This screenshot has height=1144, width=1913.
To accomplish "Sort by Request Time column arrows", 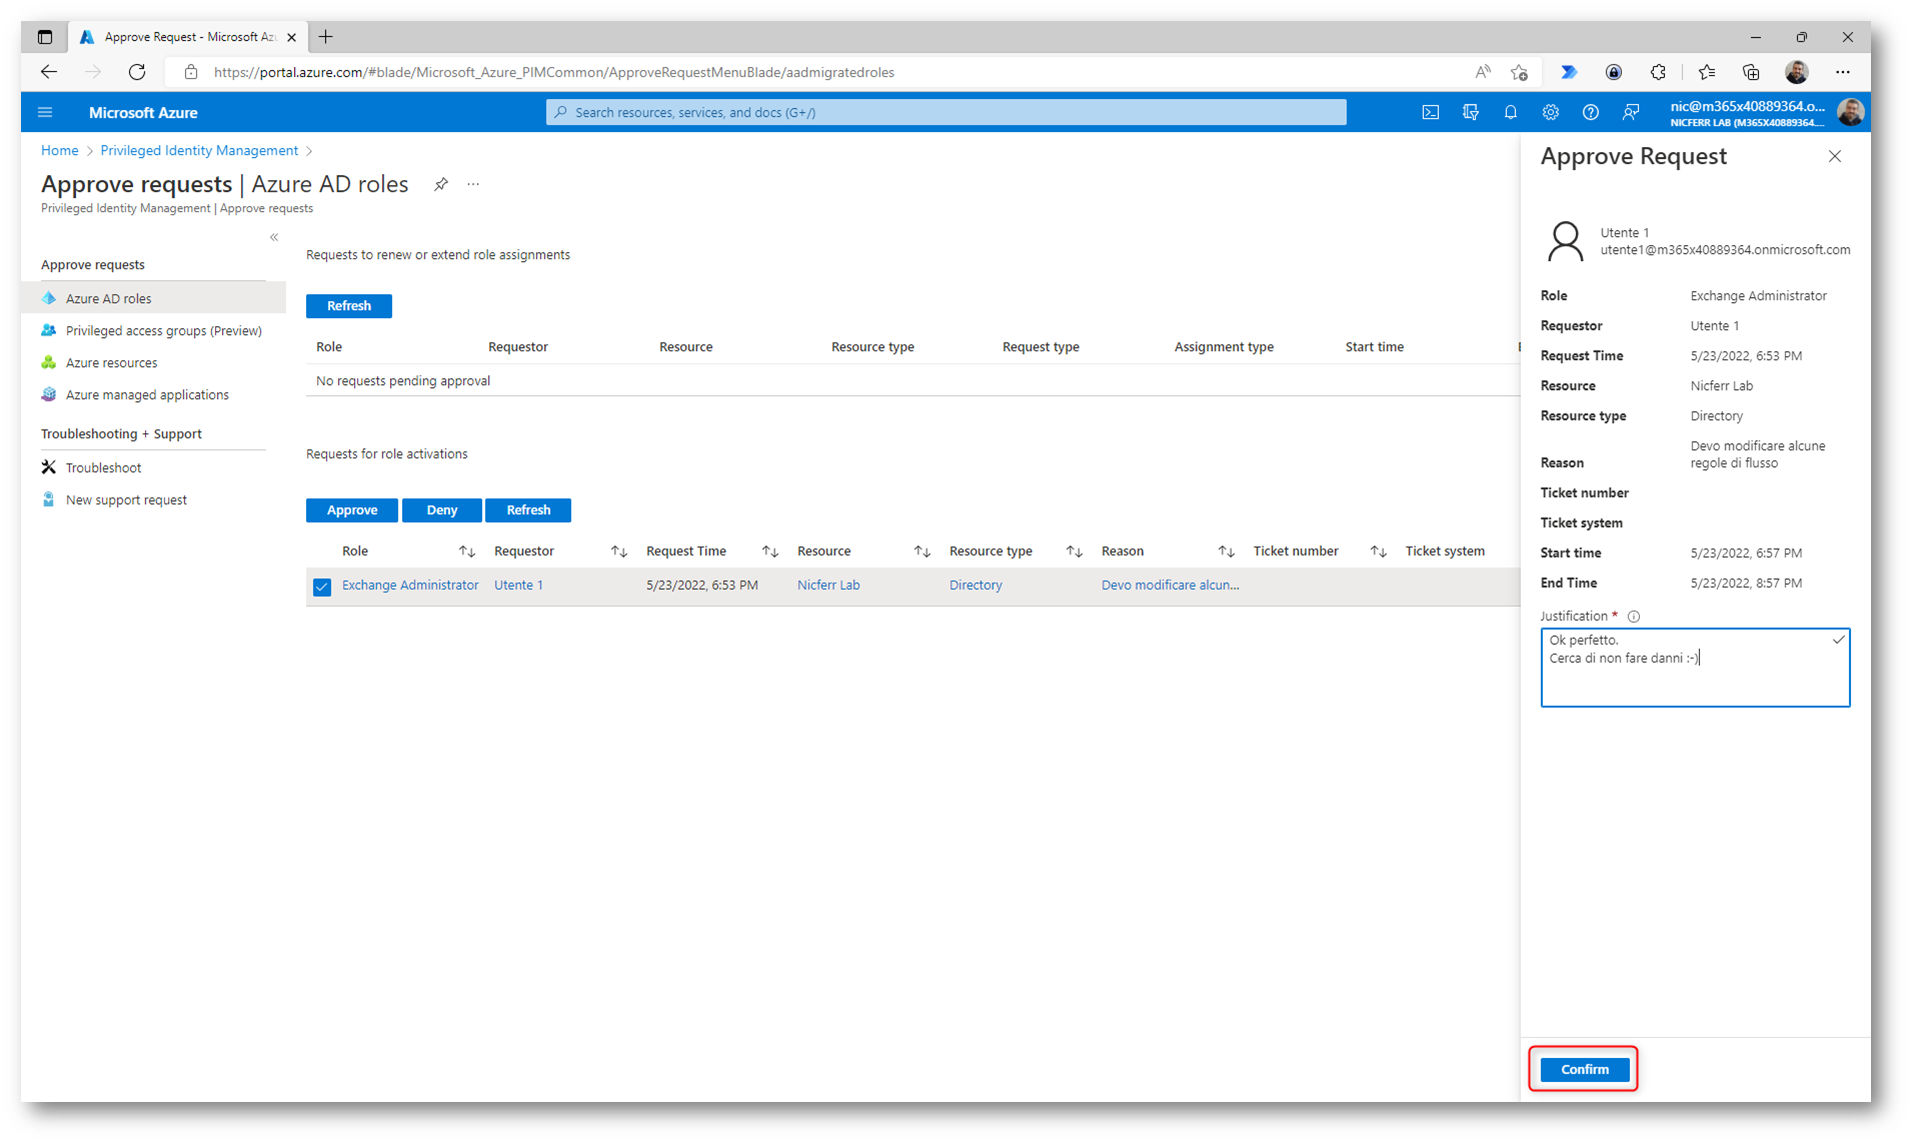I will pyautogui.click(x=770, y=552).
